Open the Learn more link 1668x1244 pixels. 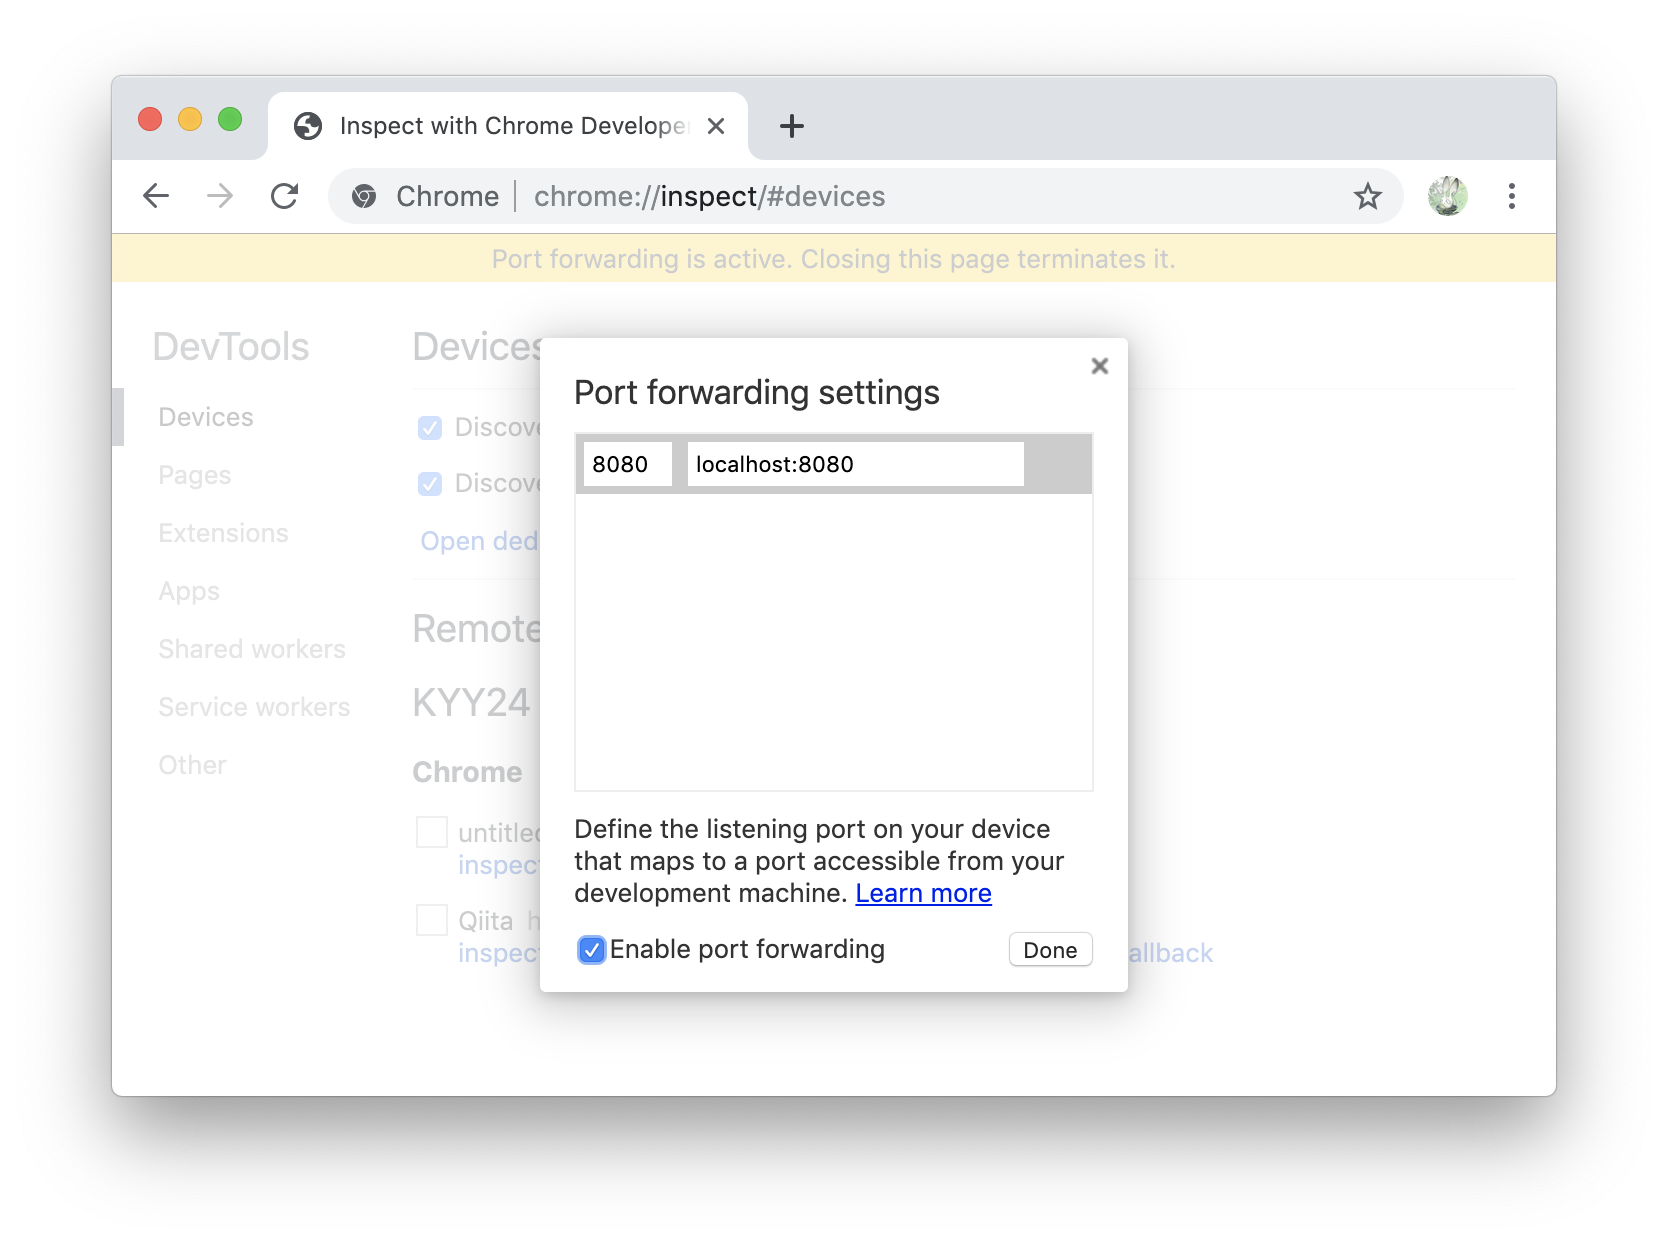click(923, 893)
